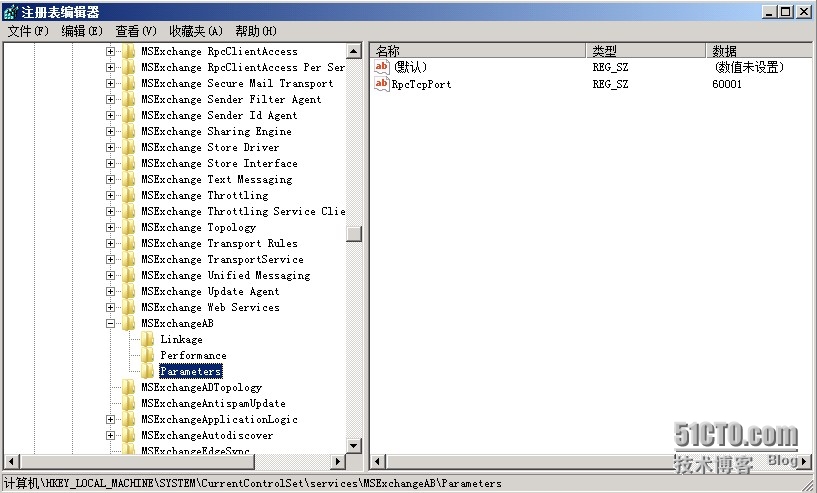Expand MSExchange RpcClientAccess key
The height and width of the screenshot is (493, 817).
110,52
